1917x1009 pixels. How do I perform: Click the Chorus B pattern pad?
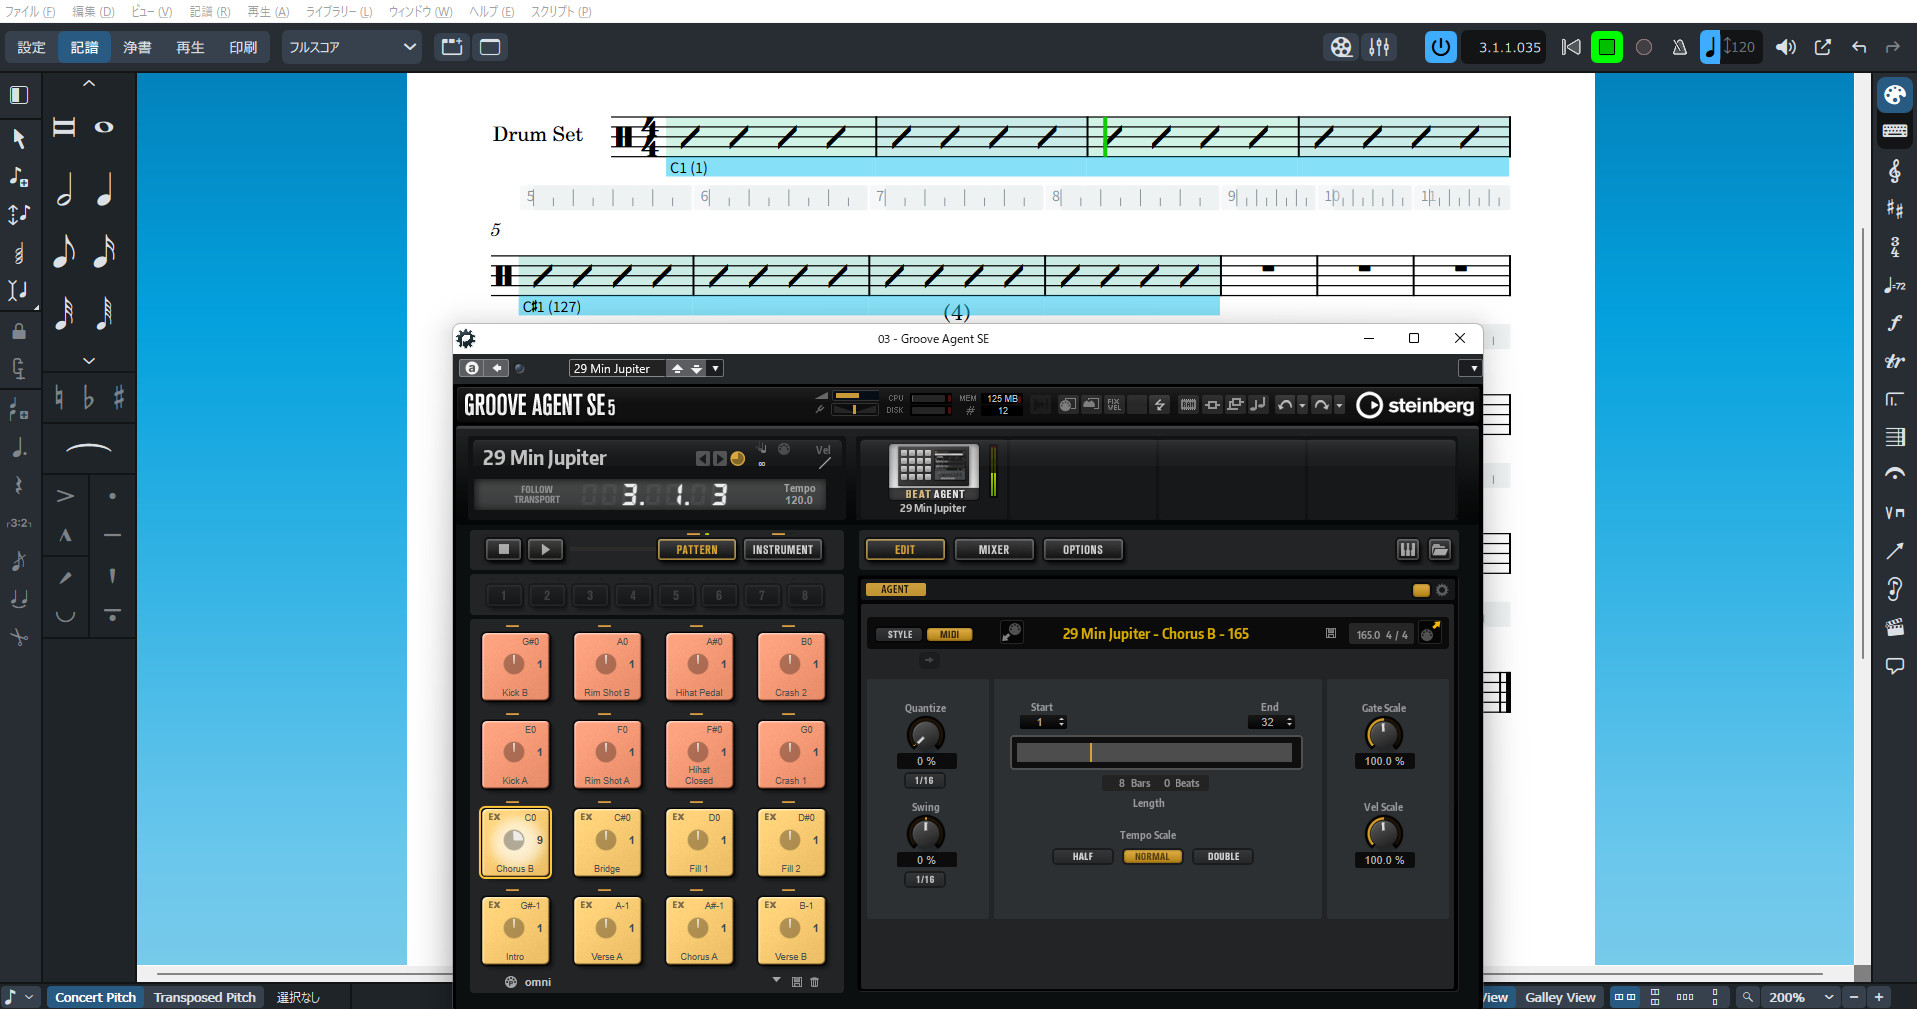pyautogui.click(x=515, y=843)
